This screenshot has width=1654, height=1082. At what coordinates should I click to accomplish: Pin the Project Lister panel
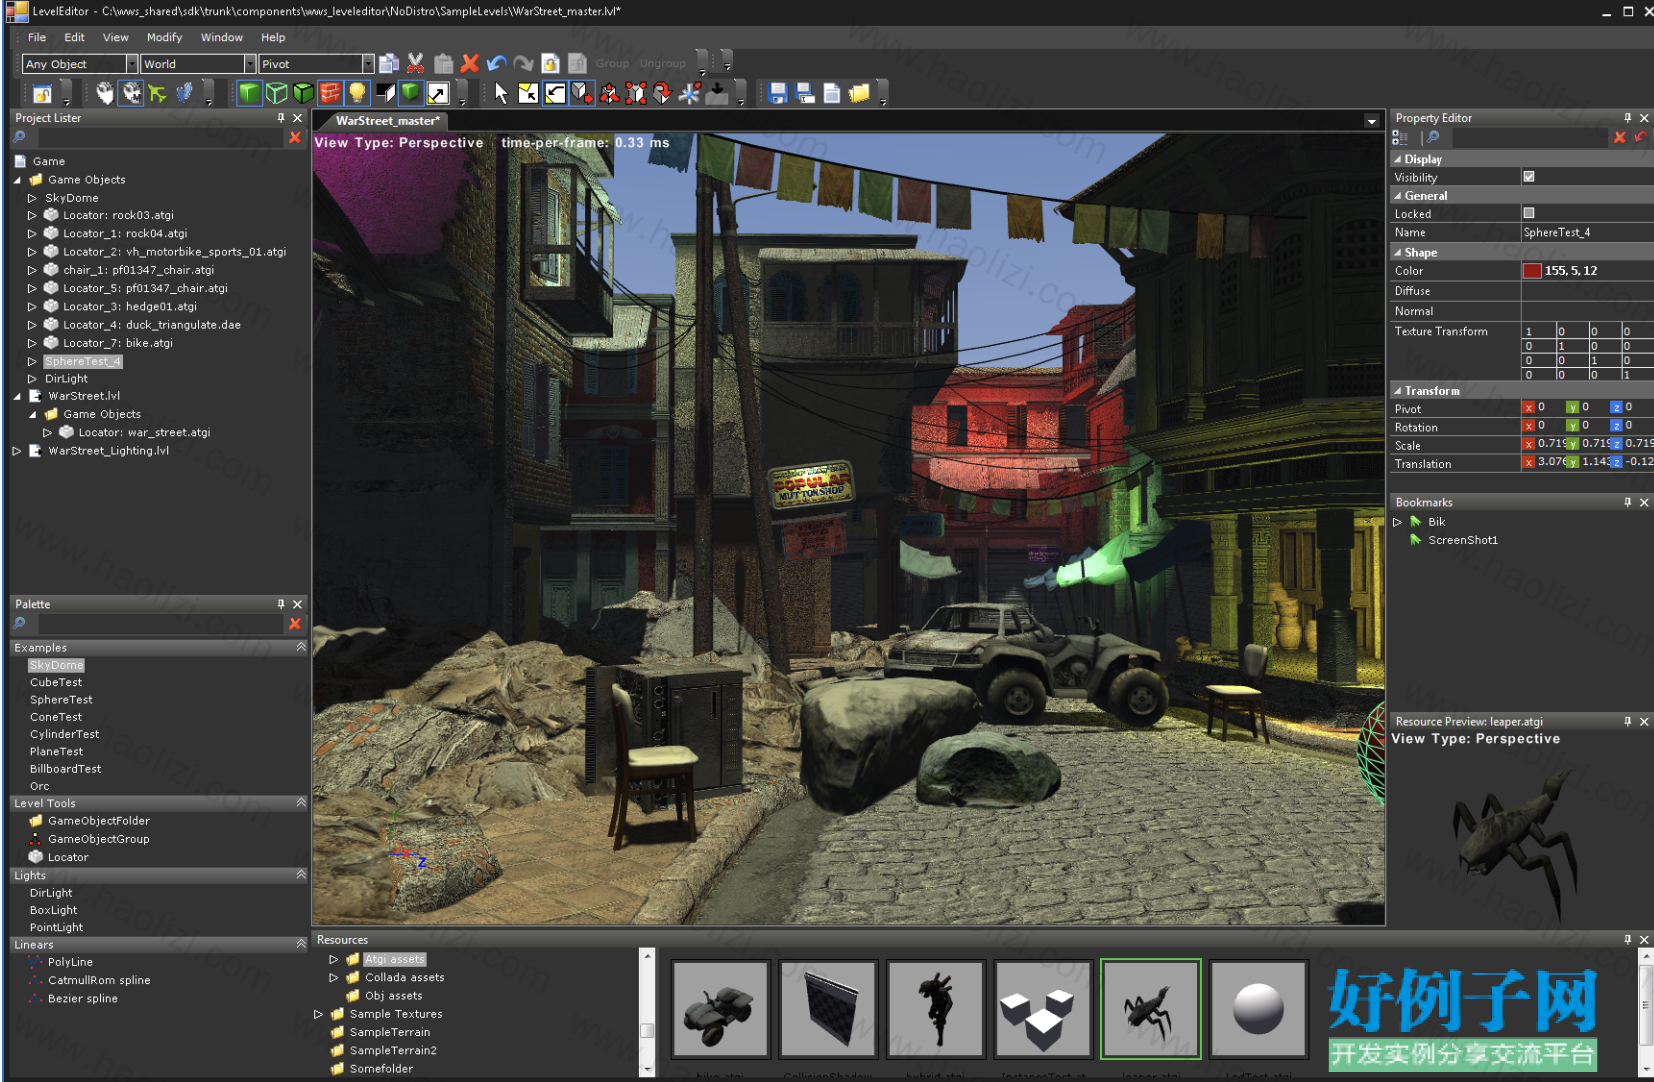point(280,118)
